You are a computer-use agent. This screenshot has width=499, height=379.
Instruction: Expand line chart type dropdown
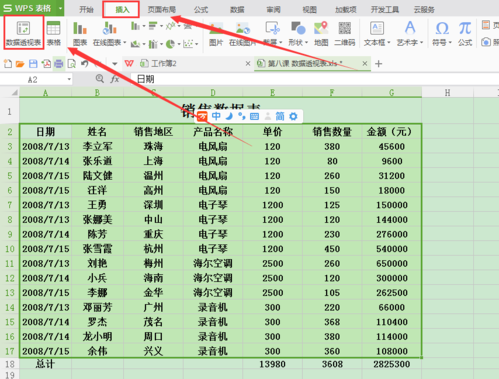[179, 26]
